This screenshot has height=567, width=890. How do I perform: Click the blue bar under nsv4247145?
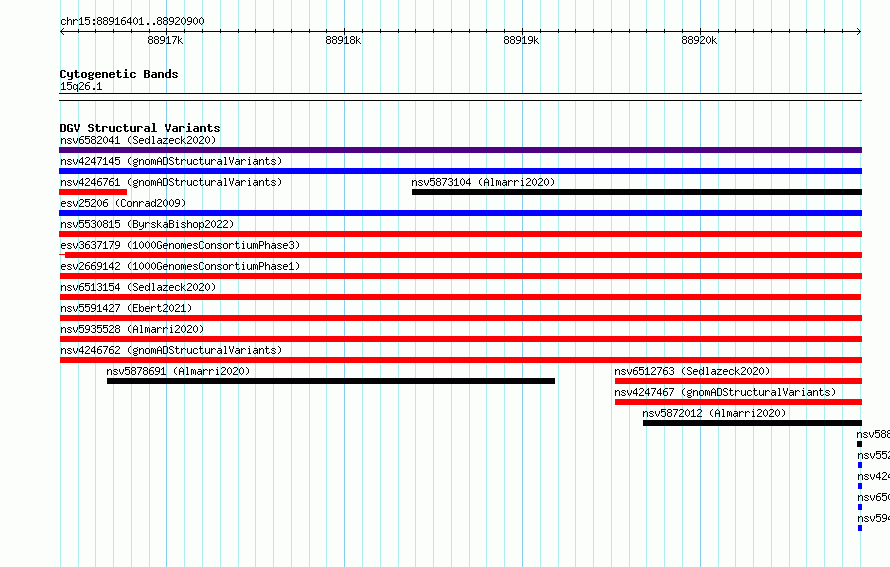[x=460, y=171]
